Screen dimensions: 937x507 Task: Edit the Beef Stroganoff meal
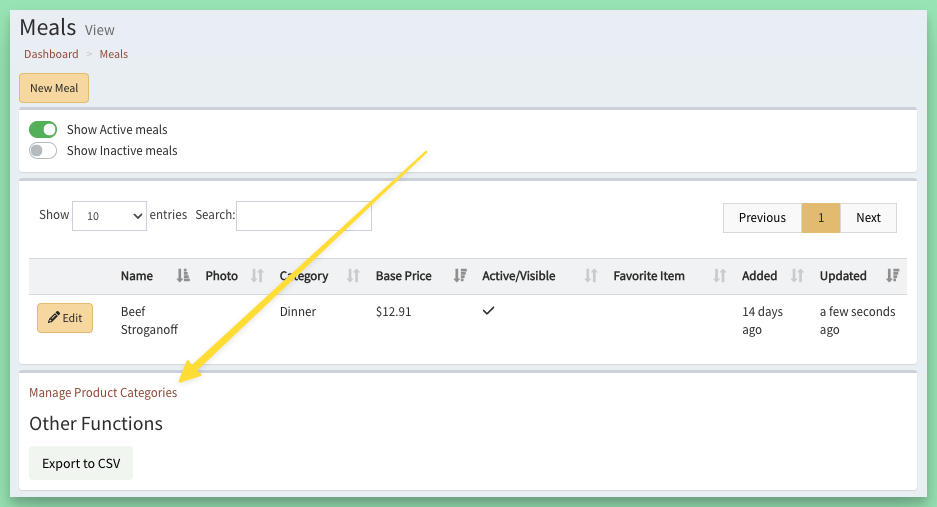[65, 317]
